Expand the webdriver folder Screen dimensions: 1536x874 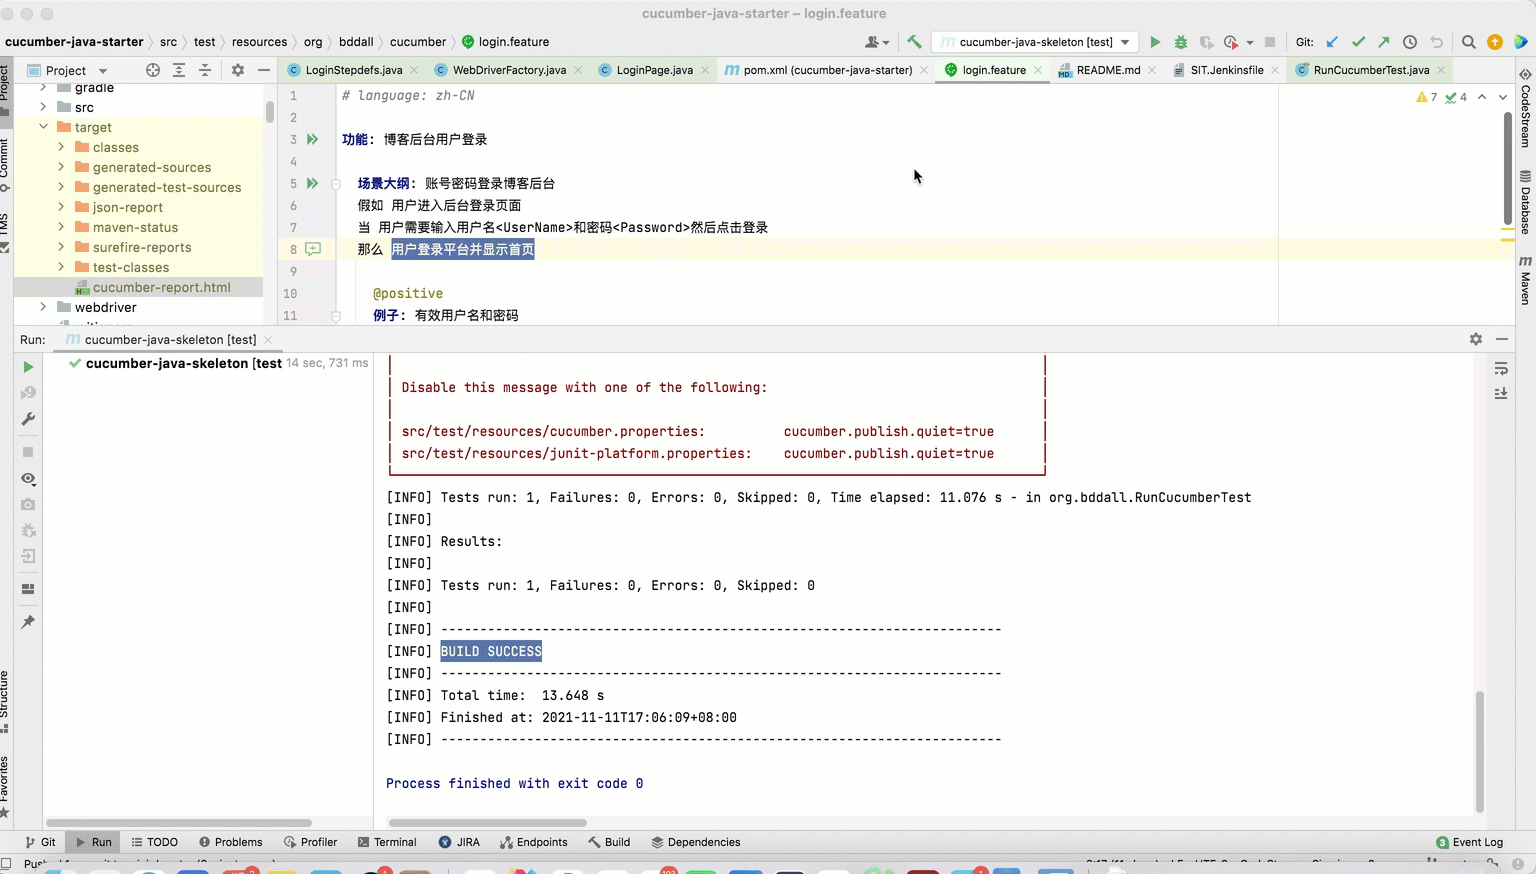pos(43,307)
